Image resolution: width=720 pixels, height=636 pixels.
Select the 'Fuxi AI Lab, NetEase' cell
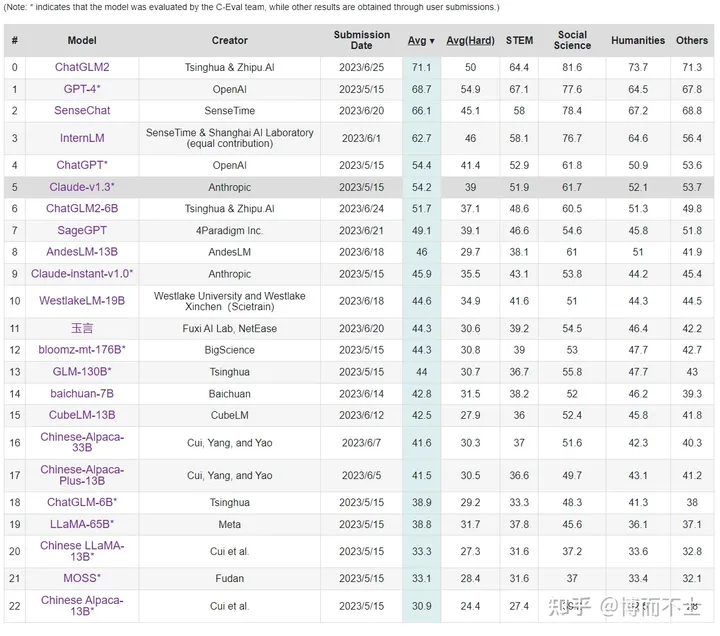click(x=230, y=328)
